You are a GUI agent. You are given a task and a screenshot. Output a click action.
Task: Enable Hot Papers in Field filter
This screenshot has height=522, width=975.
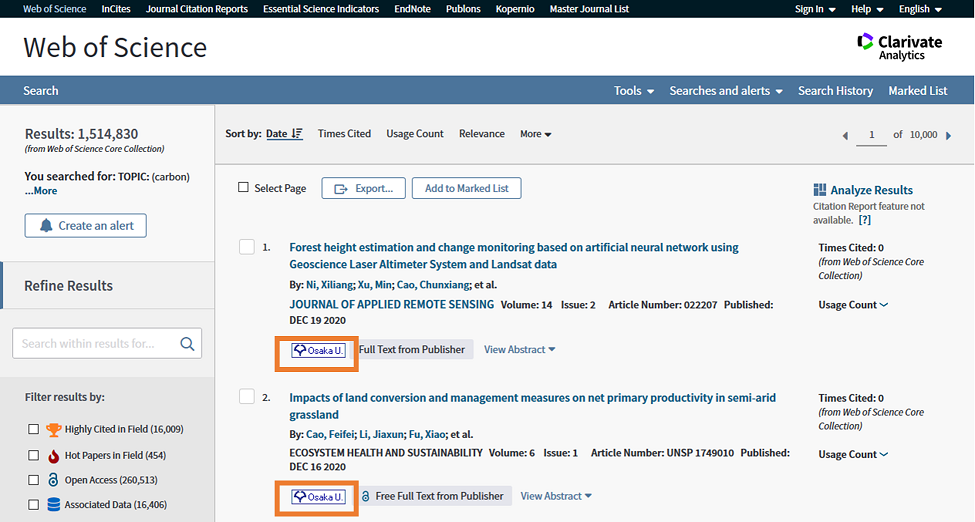click(34, 455)
